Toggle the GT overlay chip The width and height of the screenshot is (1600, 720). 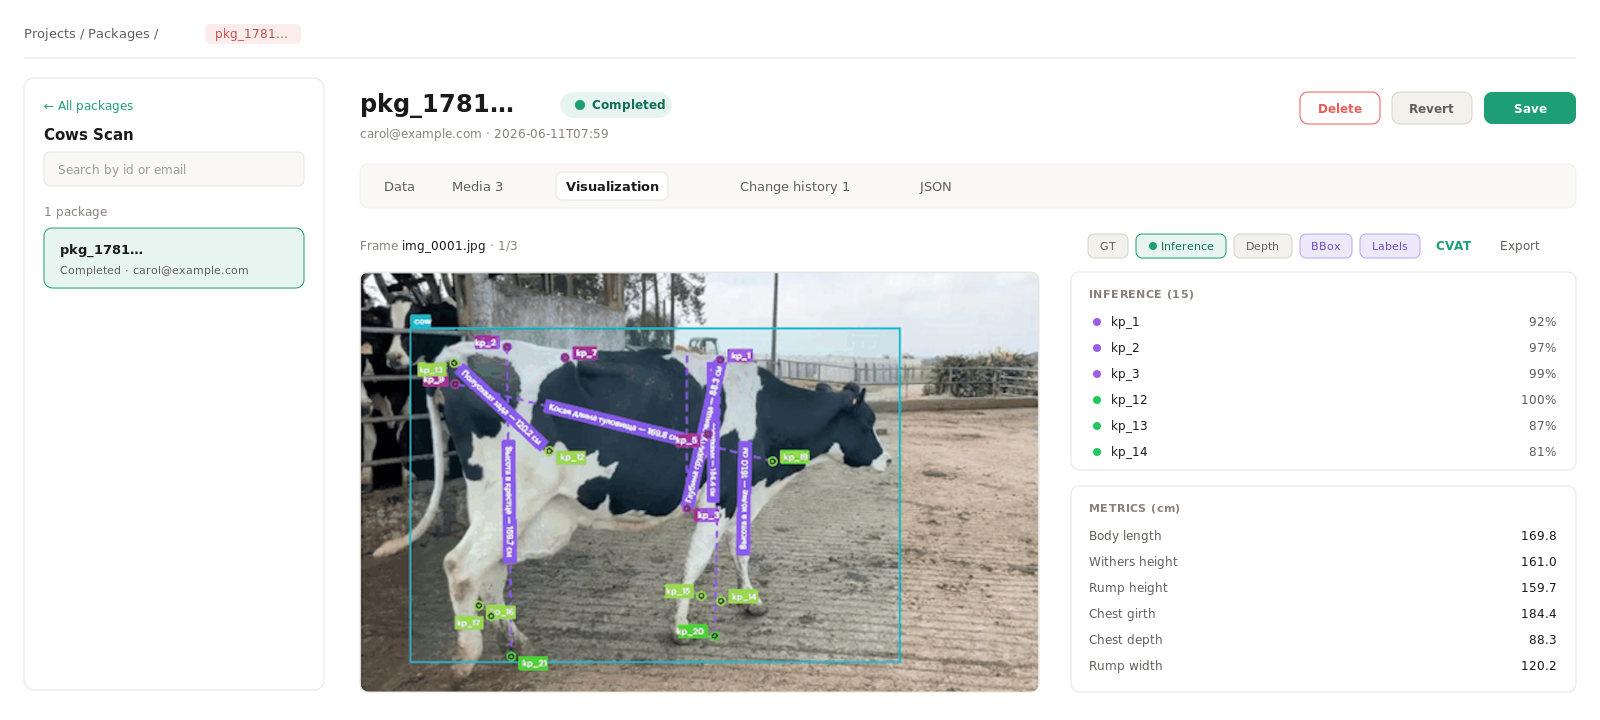coord(1108,246)
